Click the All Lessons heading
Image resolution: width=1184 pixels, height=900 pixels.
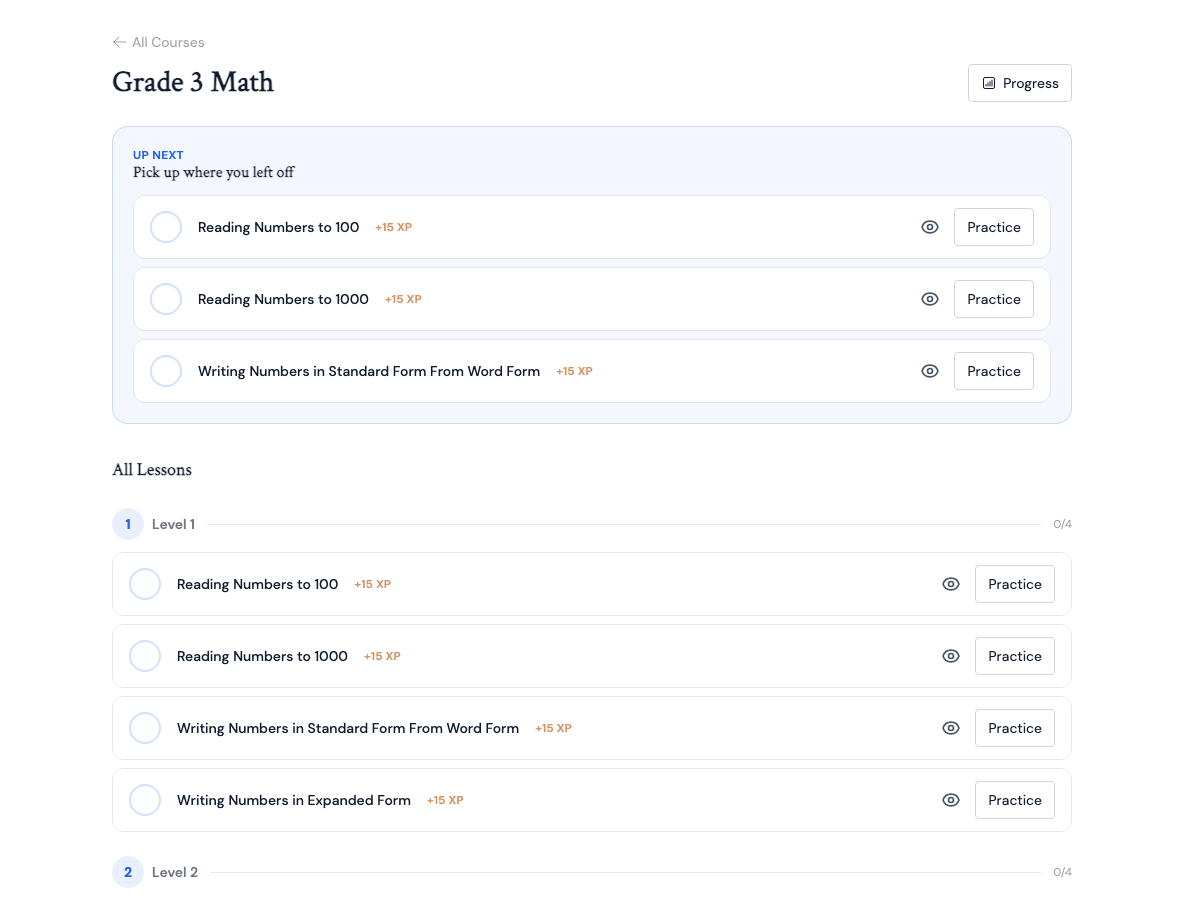click(152, 470)
